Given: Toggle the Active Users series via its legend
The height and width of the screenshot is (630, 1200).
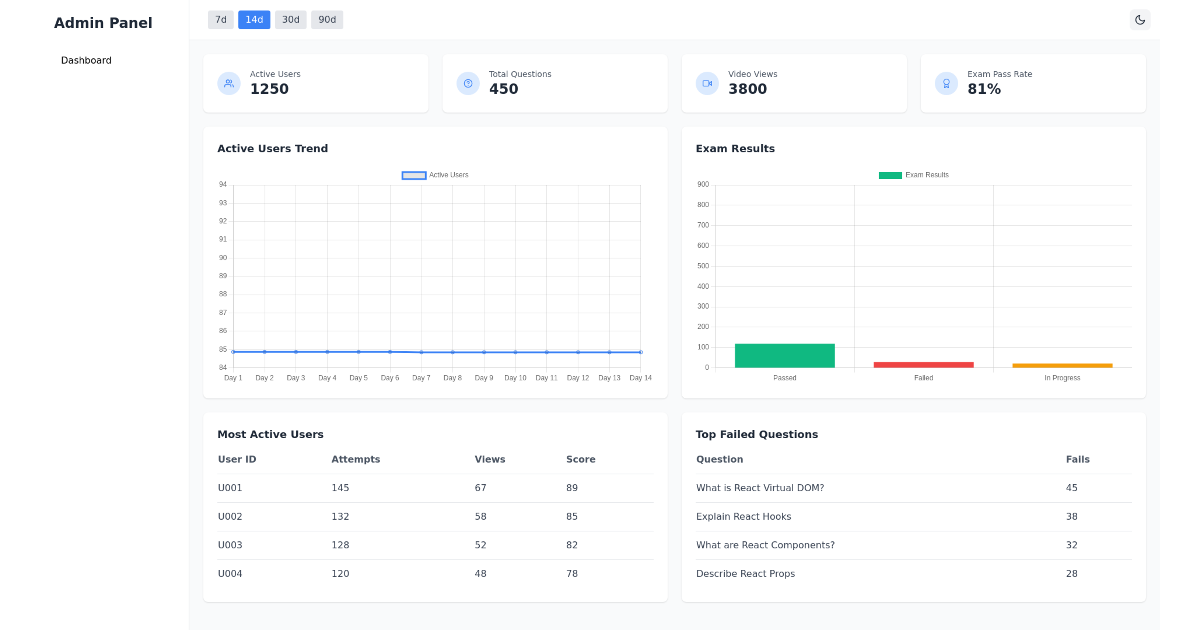Looking at the screenshot, I should [x=437, y=174].
